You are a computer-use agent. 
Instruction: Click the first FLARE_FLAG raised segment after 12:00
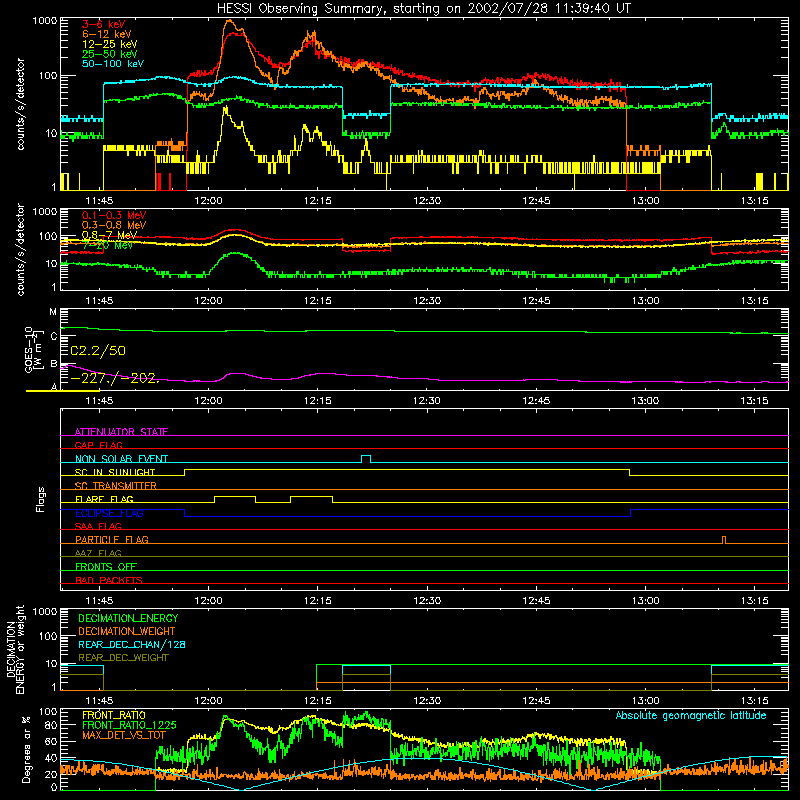[235, 497]
